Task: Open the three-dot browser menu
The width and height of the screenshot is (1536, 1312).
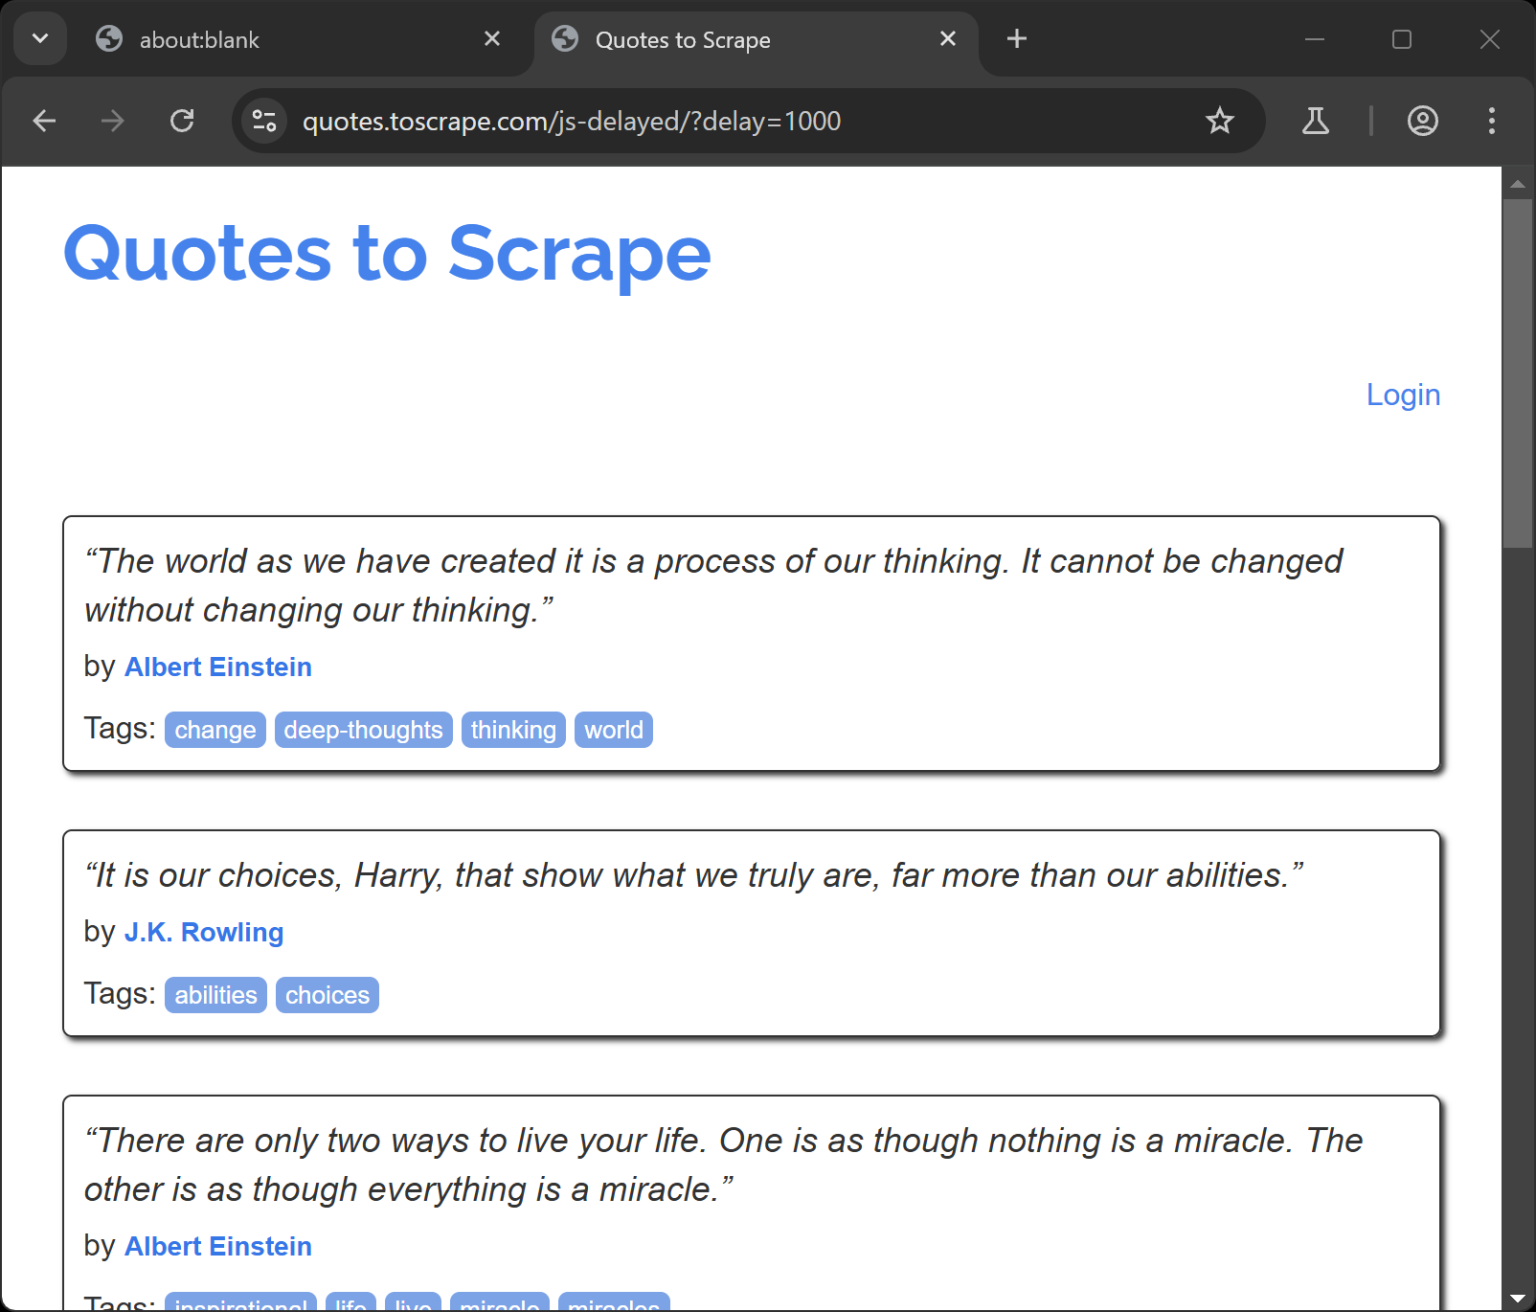Action: pos(1490,121)
